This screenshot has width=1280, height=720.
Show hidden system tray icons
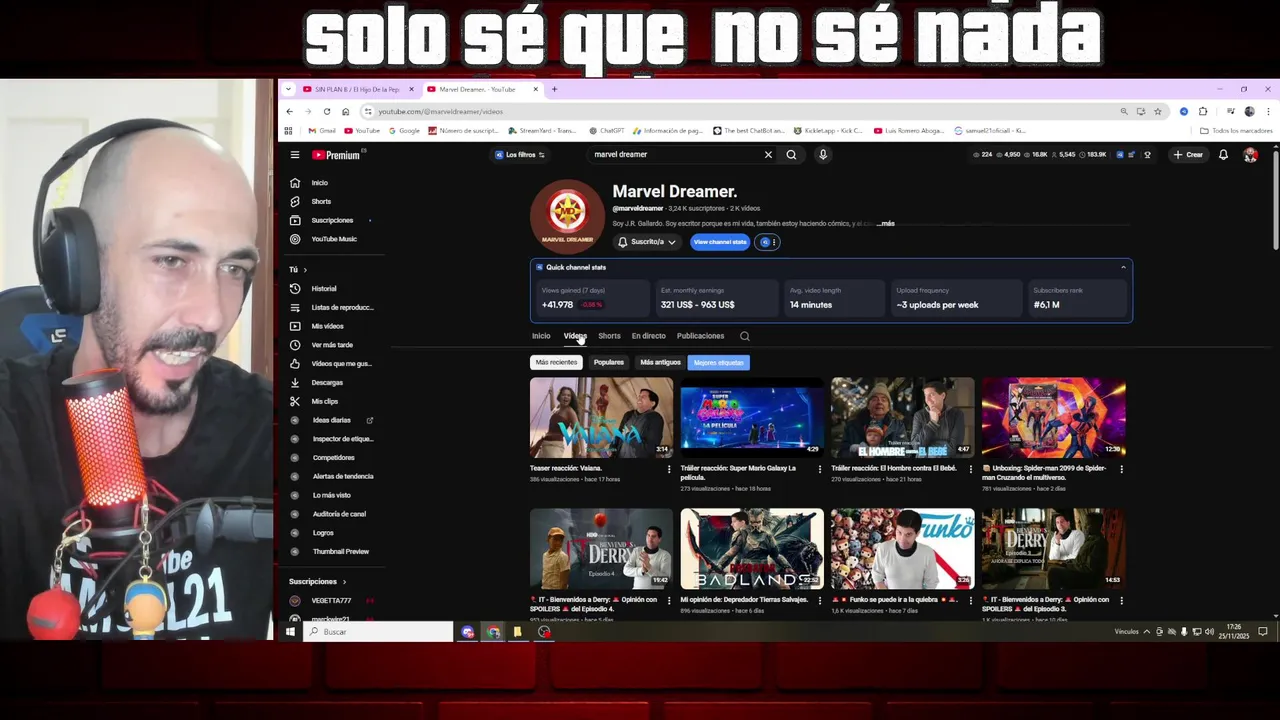coord(1147,632)
